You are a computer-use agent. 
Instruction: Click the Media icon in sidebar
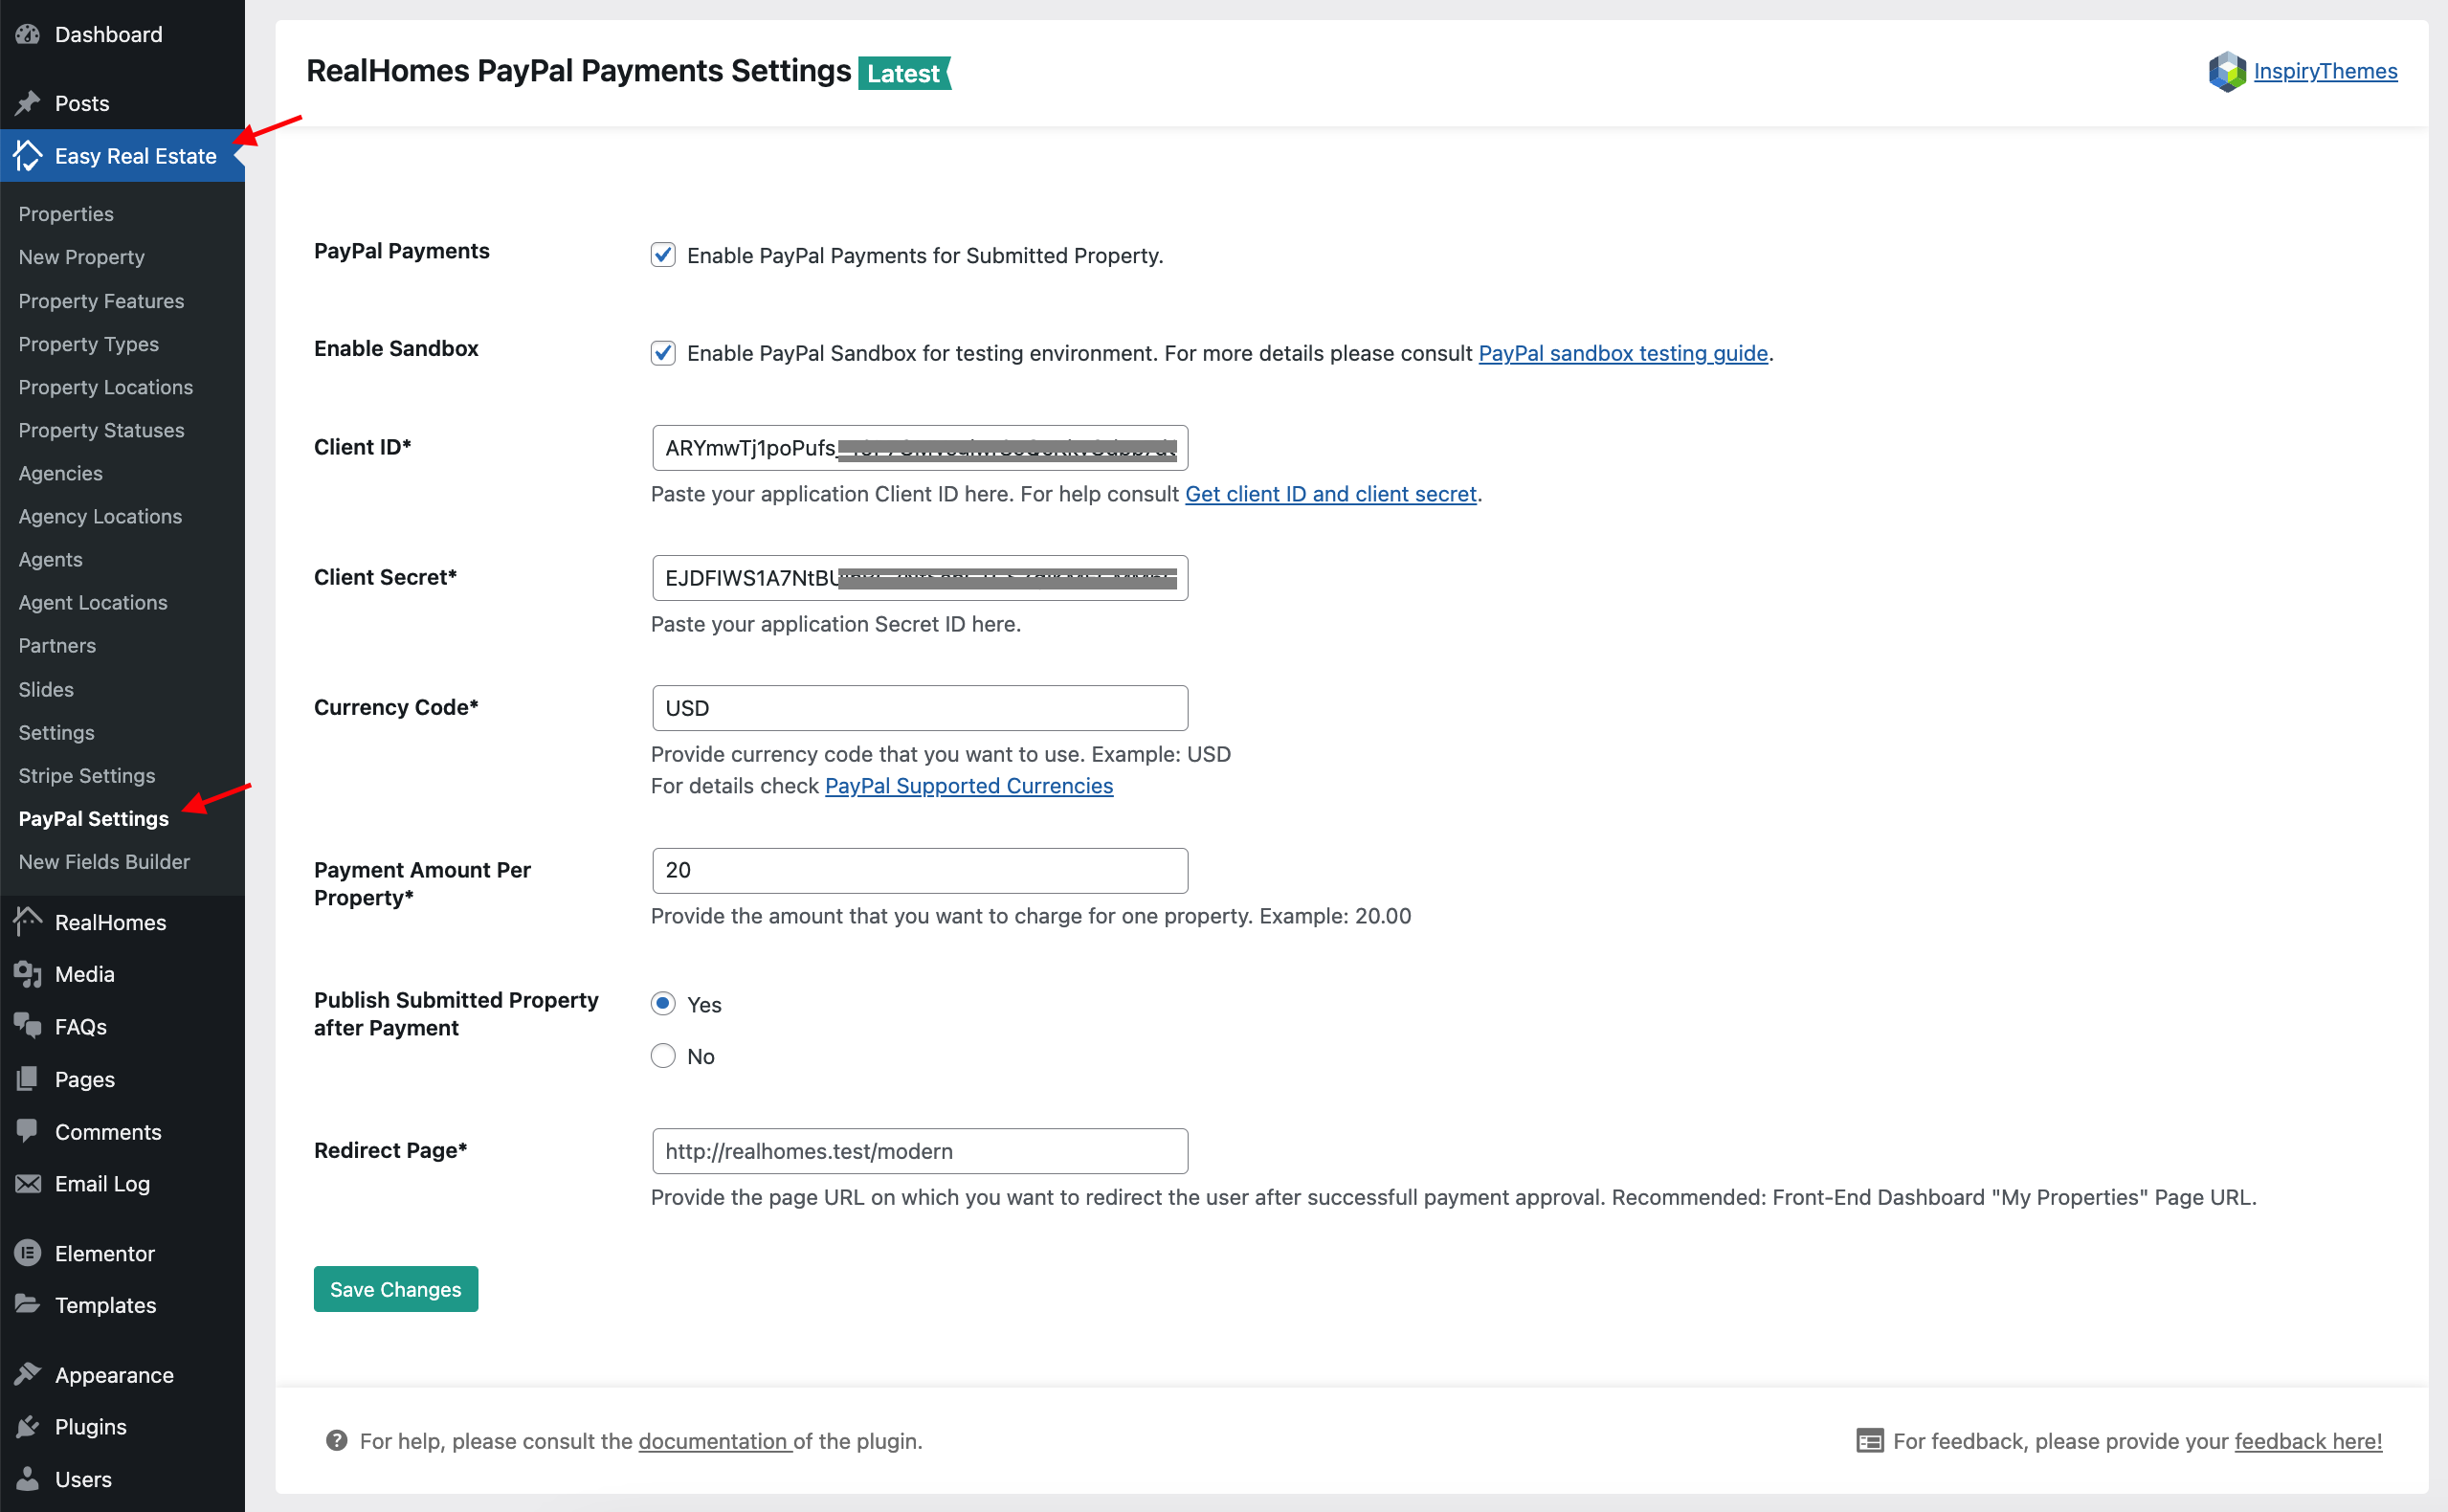click(x=28, y=974)
